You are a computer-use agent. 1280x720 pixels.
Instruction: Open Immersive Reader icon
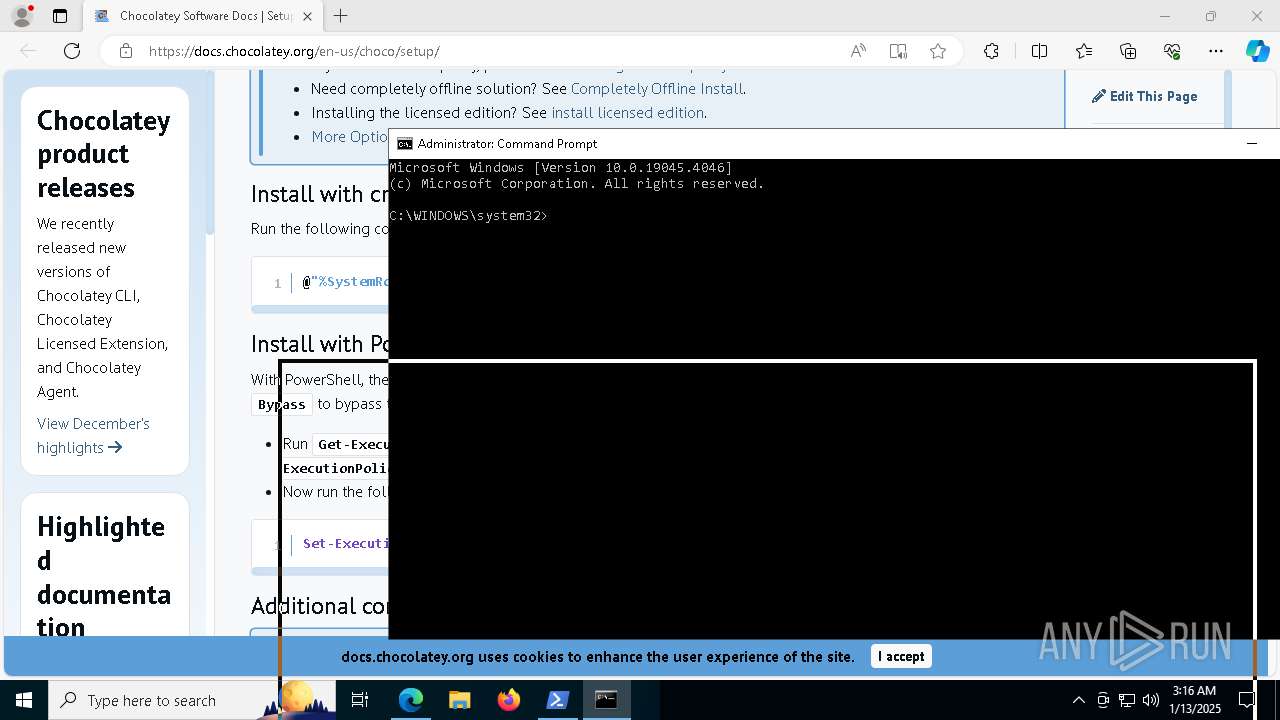pos(898,51)
